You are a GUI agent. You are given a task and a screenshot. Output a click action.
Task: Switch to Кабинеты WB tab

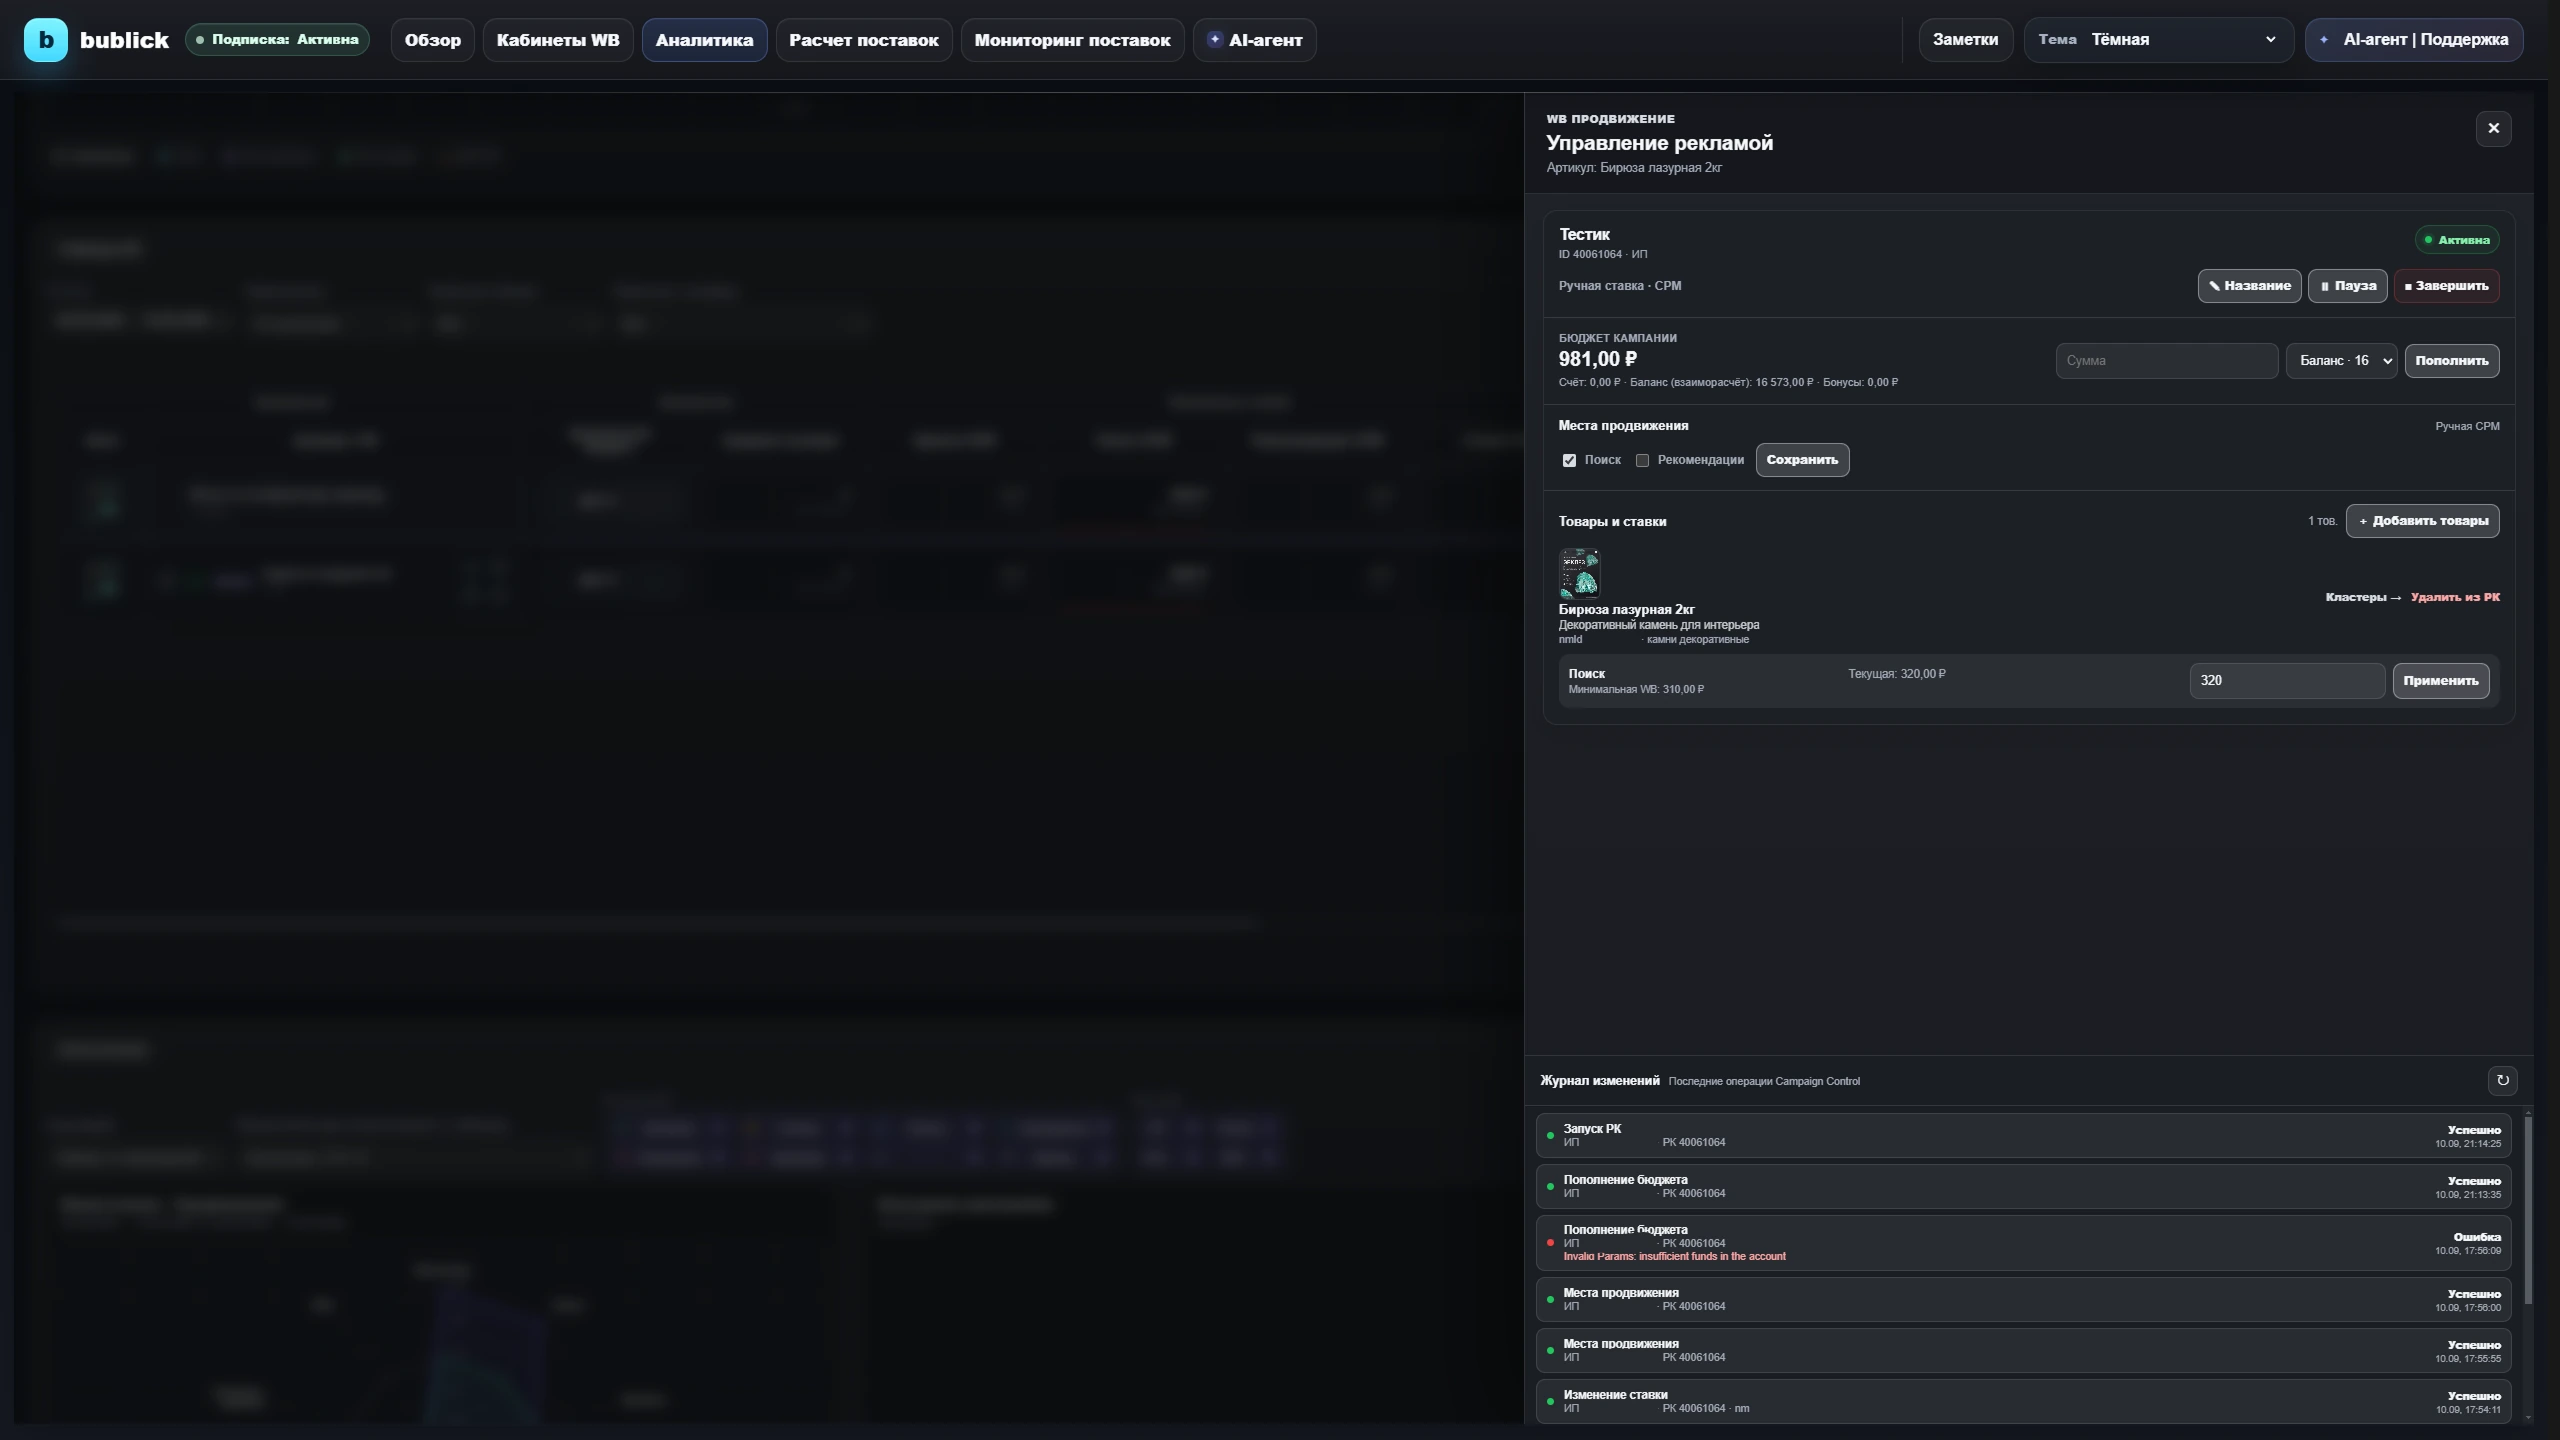(558, 40)
